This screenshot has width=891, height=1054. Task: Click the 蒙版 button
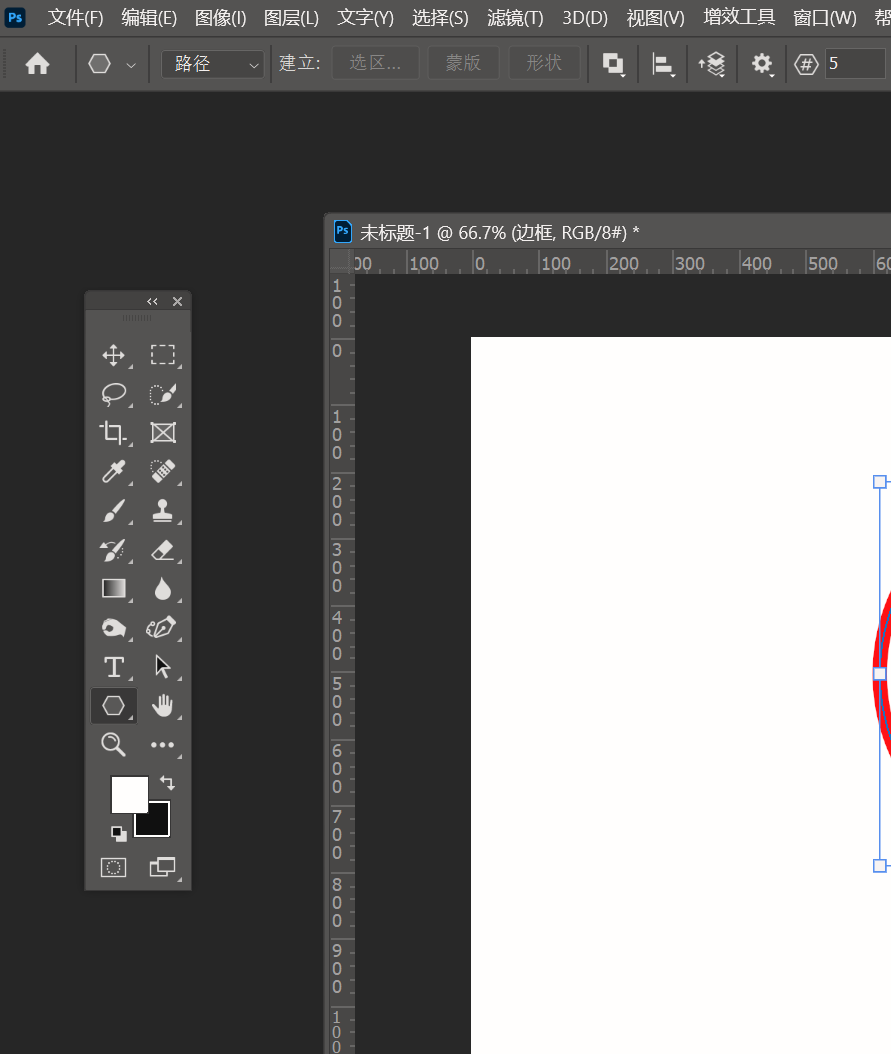coord(464,63)
